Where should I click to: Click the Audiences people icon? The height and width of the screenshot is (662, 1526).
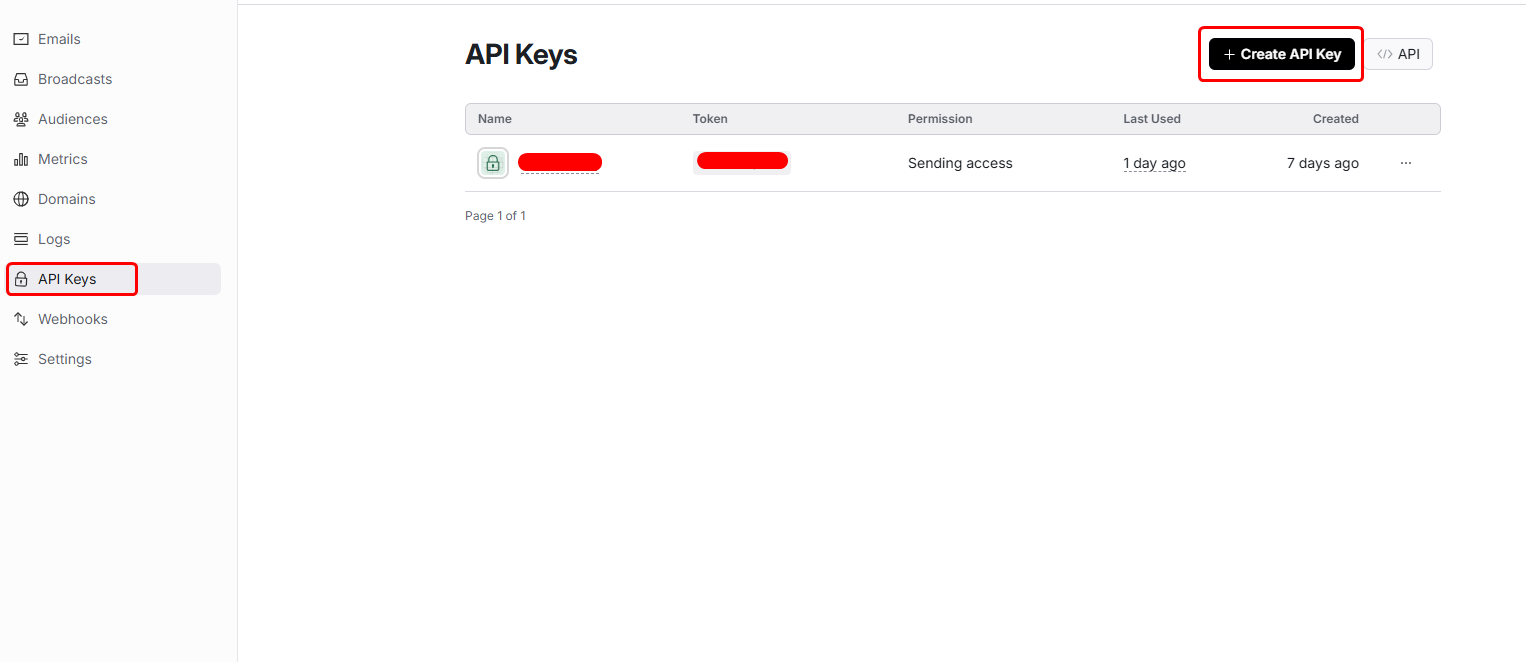click(20, 119)
